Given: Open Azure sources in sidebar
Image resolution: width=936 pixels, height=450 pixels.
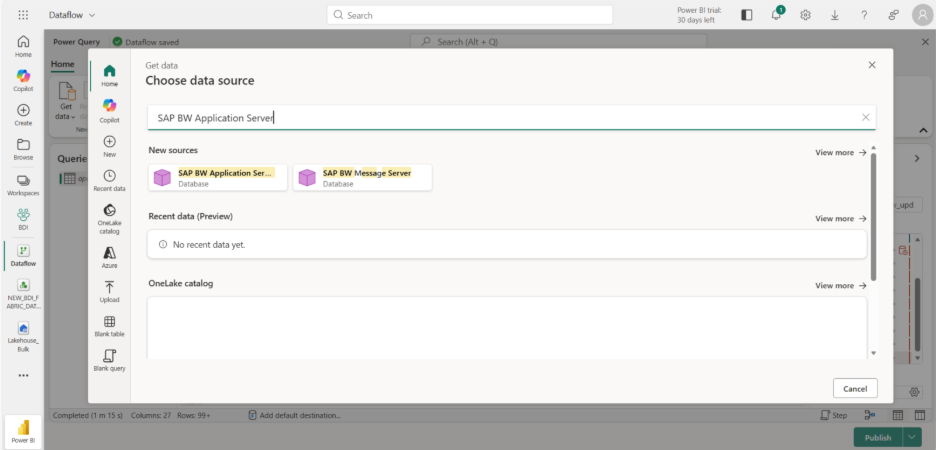Looking at the screenshot, I should coord(109,256).
